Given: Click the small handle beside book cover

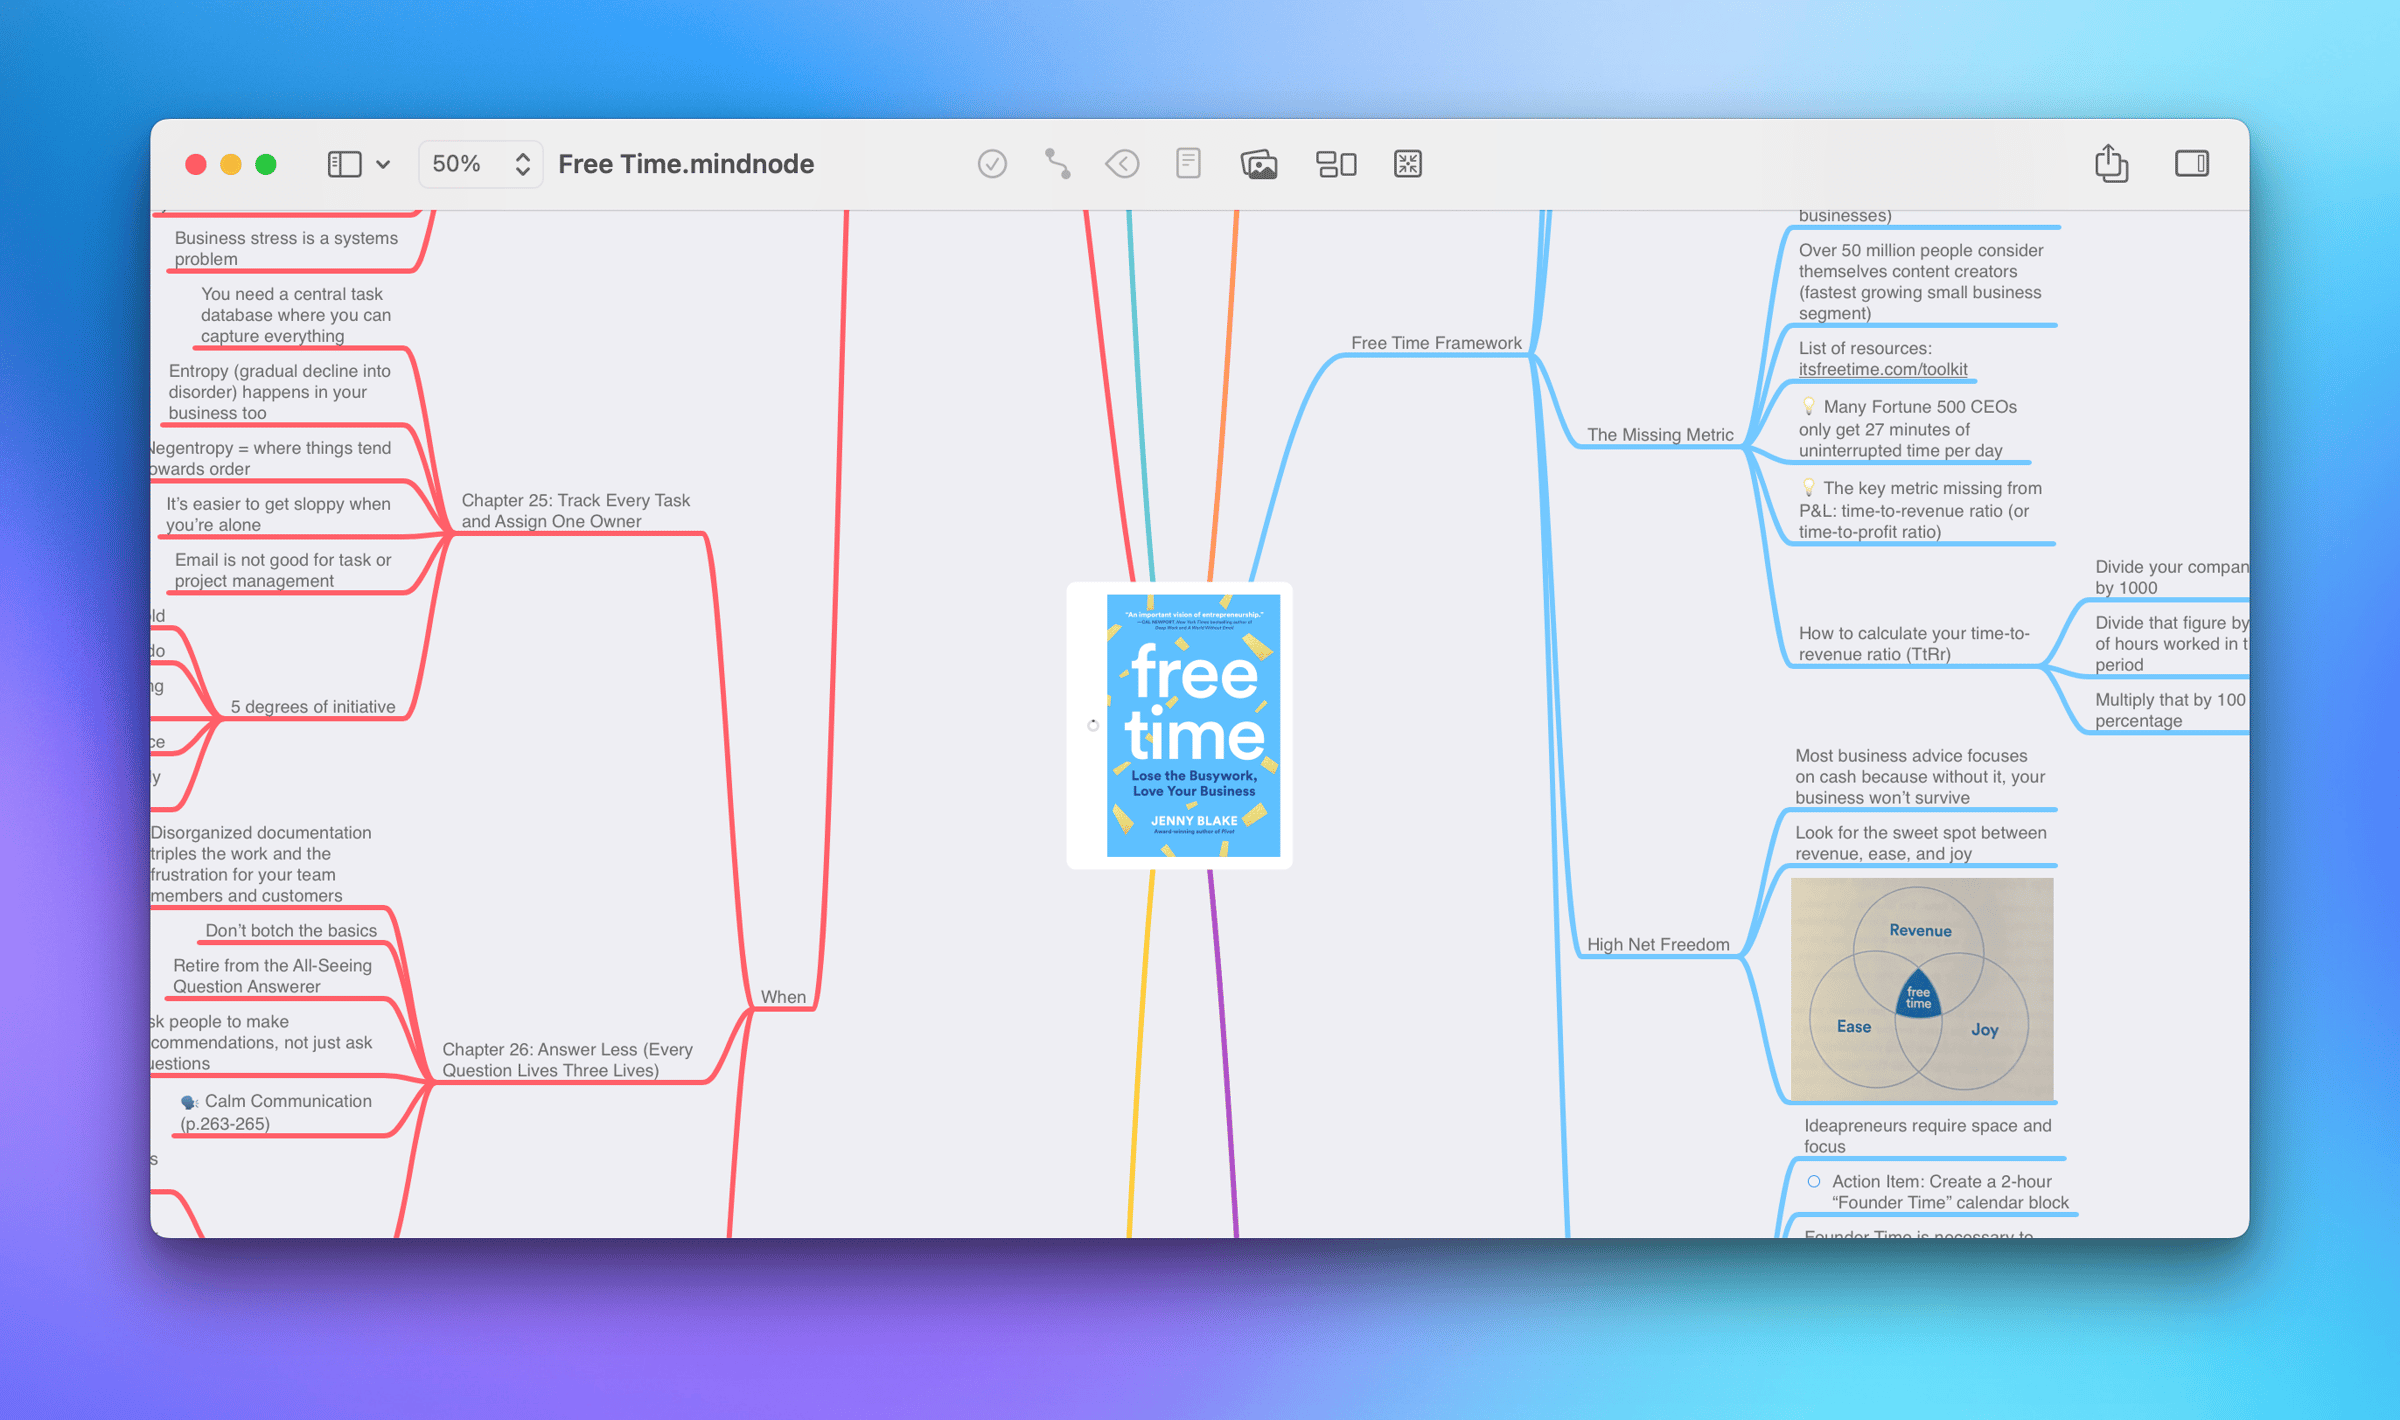Looking at the screenshot, I should point(1093,725).
